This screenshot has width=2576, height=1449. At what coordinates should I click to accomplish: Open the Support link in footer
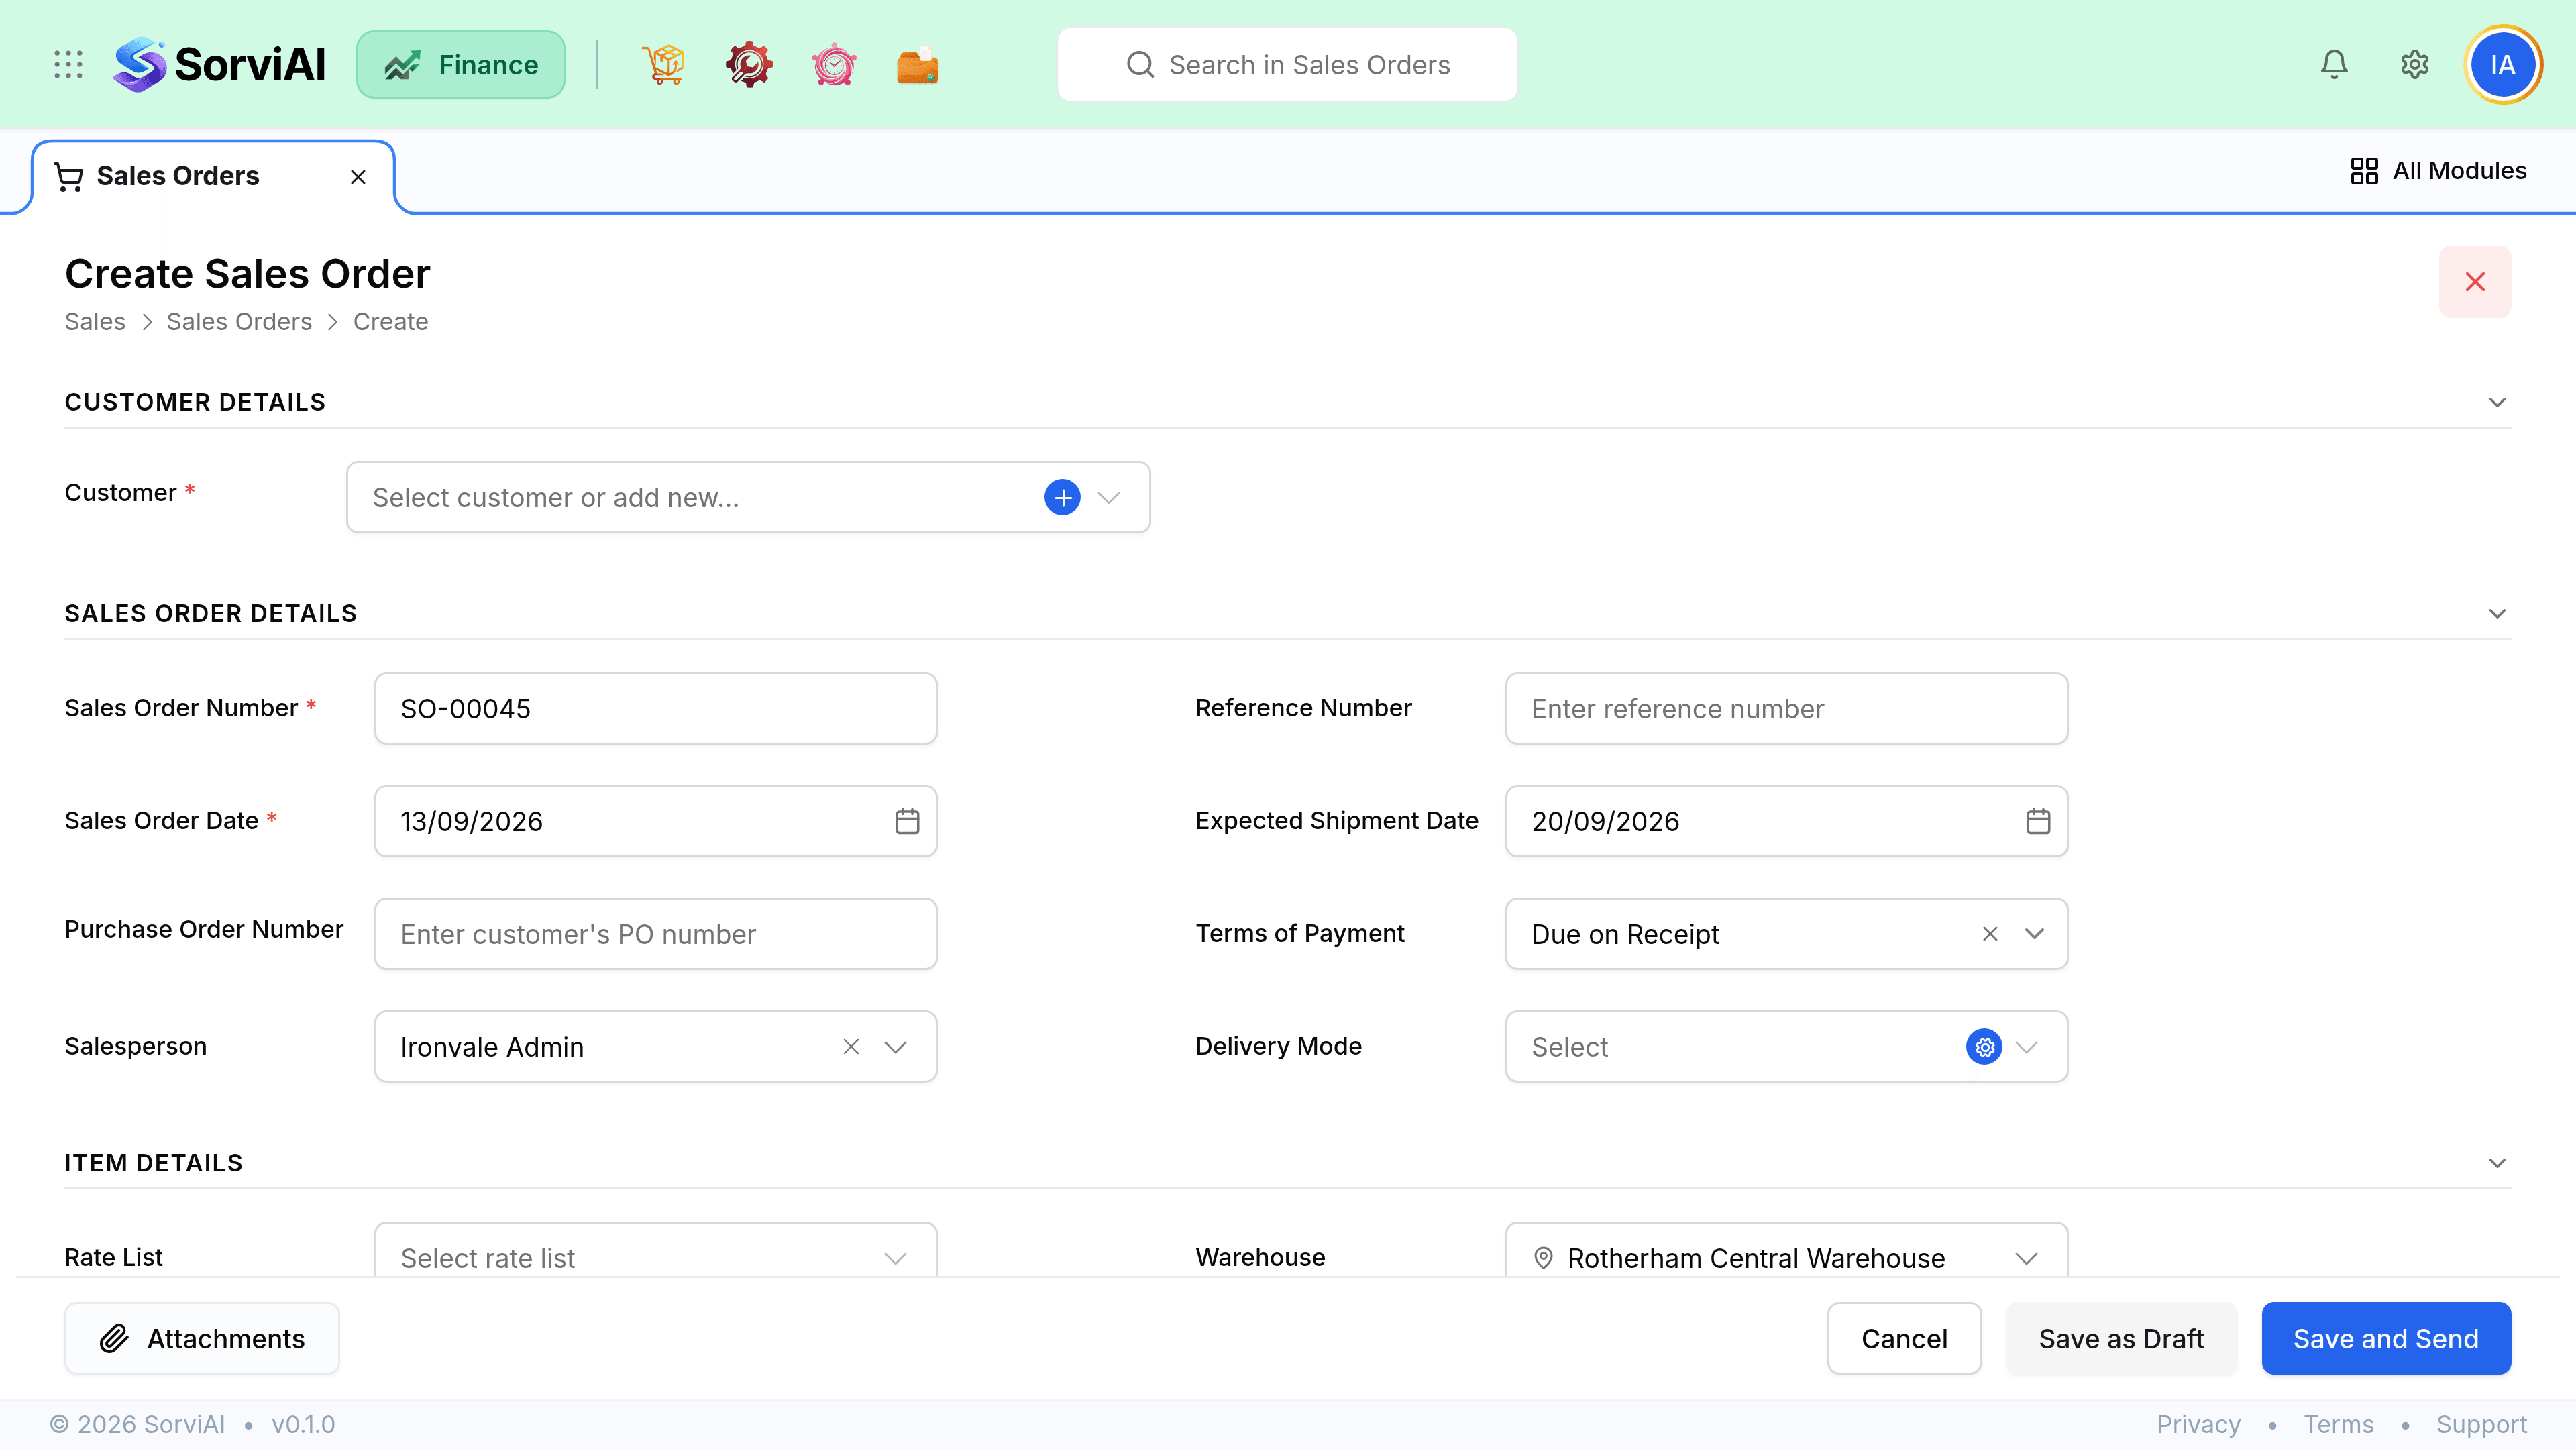[2481, 1425]
